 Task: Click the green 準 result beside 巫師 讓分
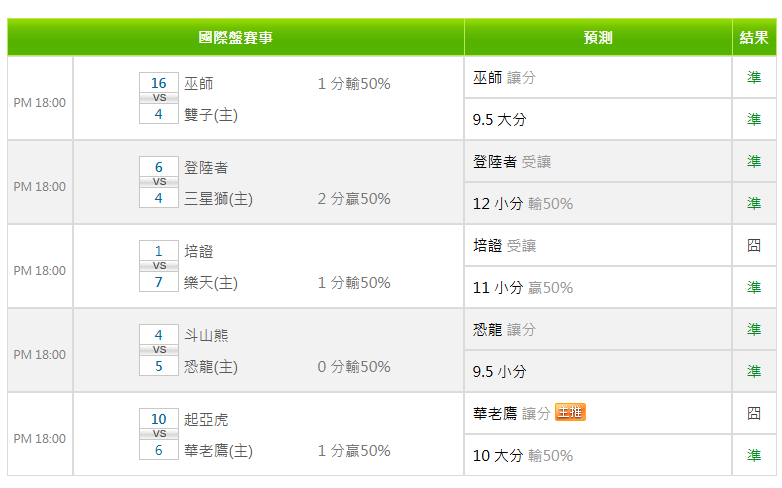tap(754, 77)
